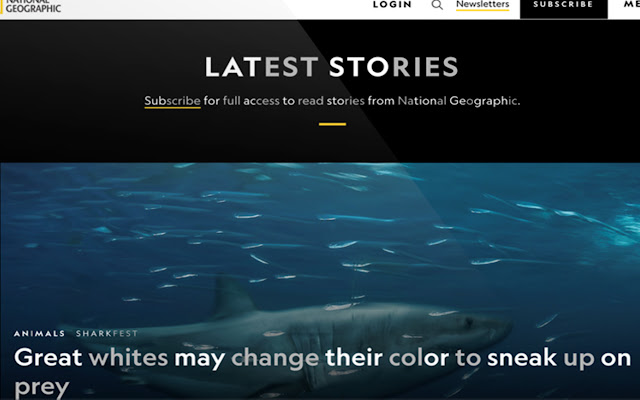
Task: Click the National Geographic text in subtitle
Action: coord(459,101)
